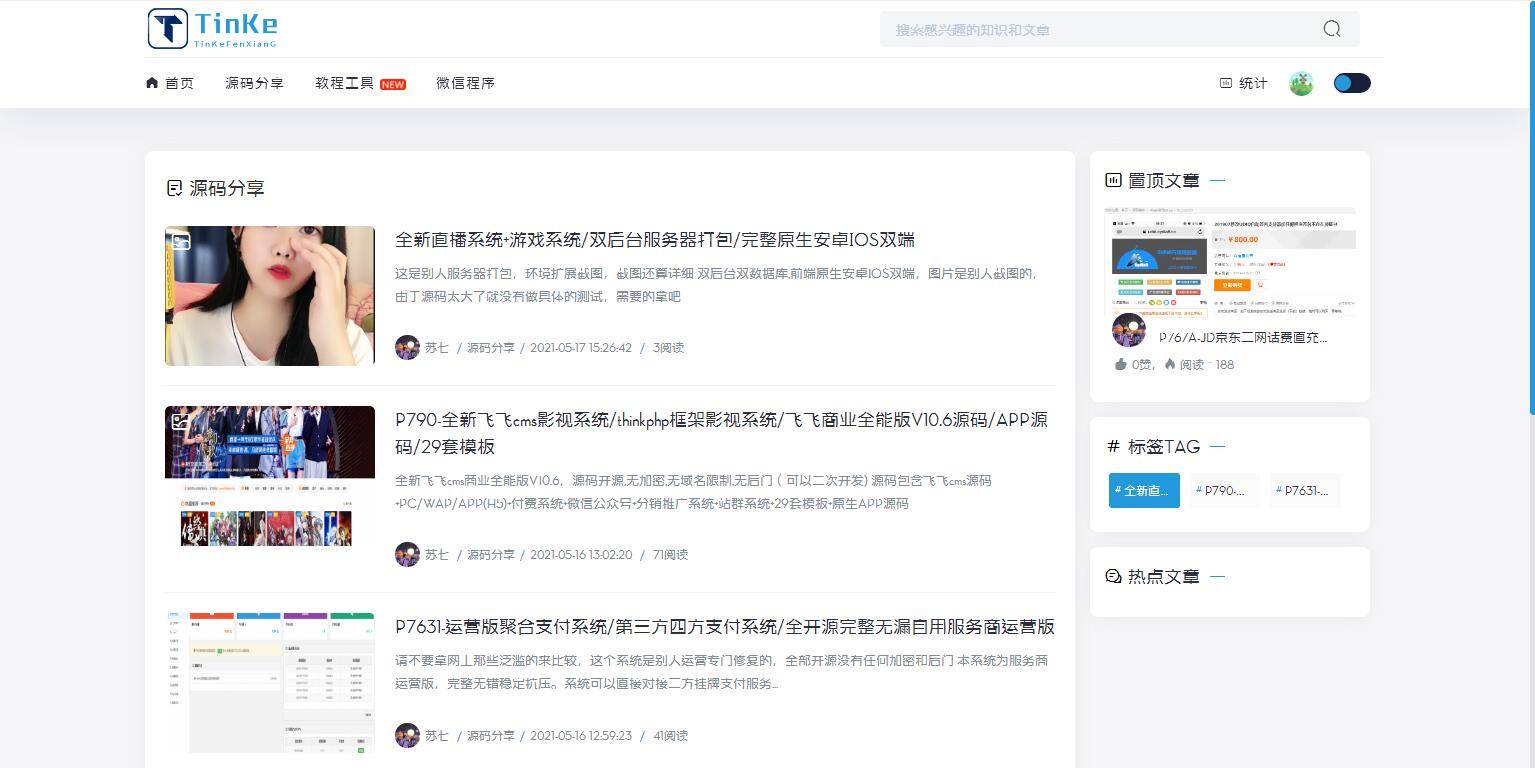
Task: Click the statistics icon next to 统计
Action: point(1224,83)
